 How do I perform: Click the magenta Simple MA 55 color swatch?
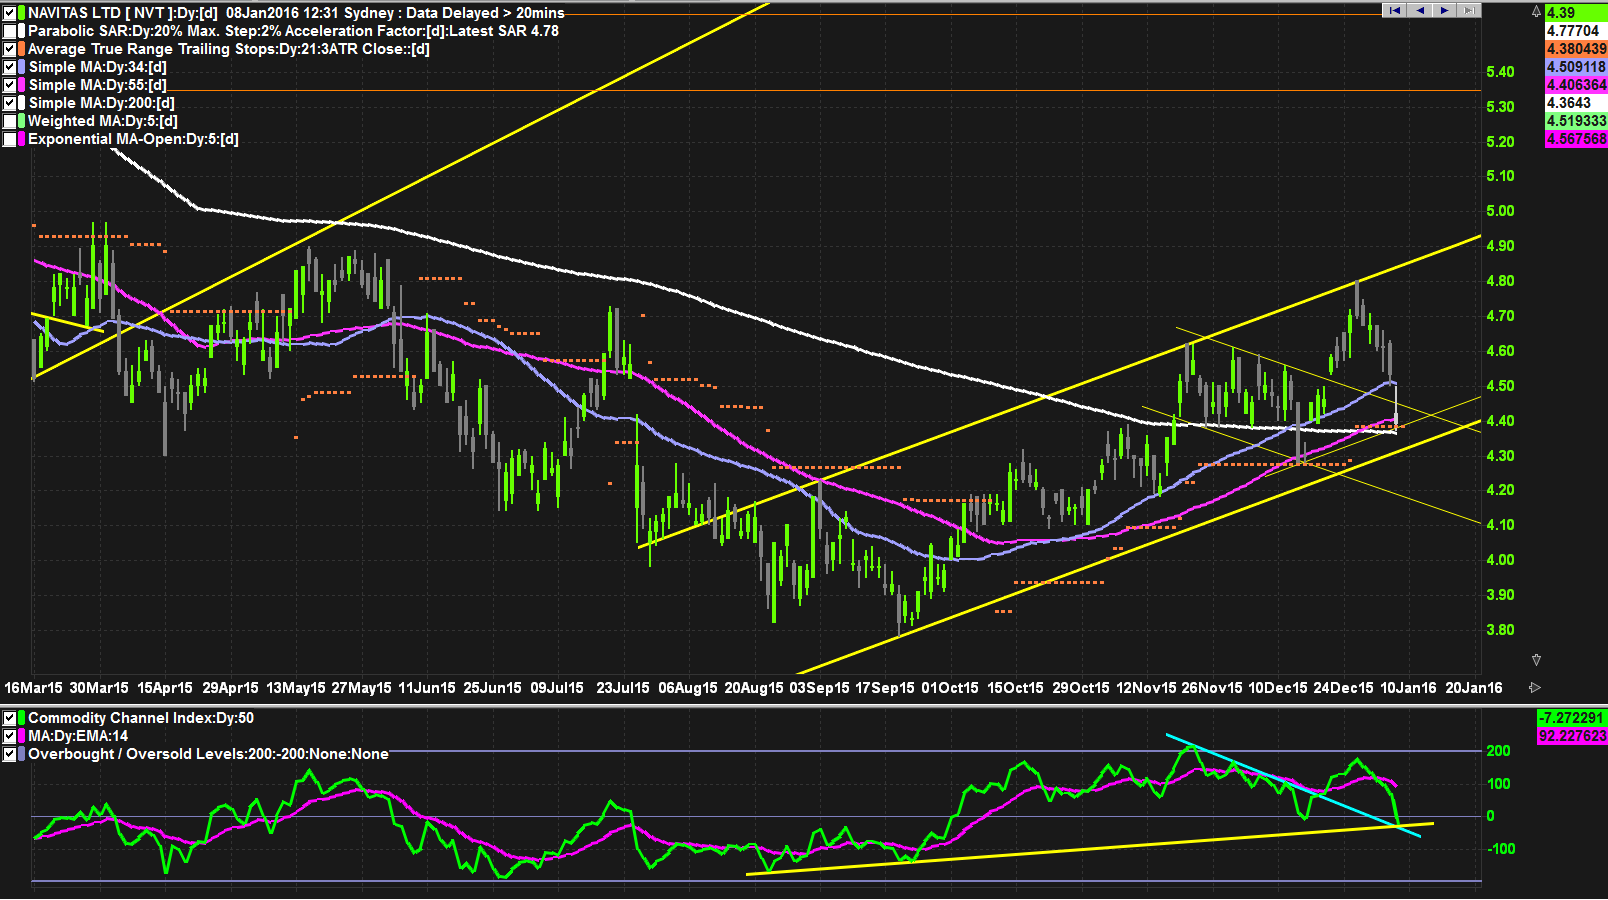point(21,85)
